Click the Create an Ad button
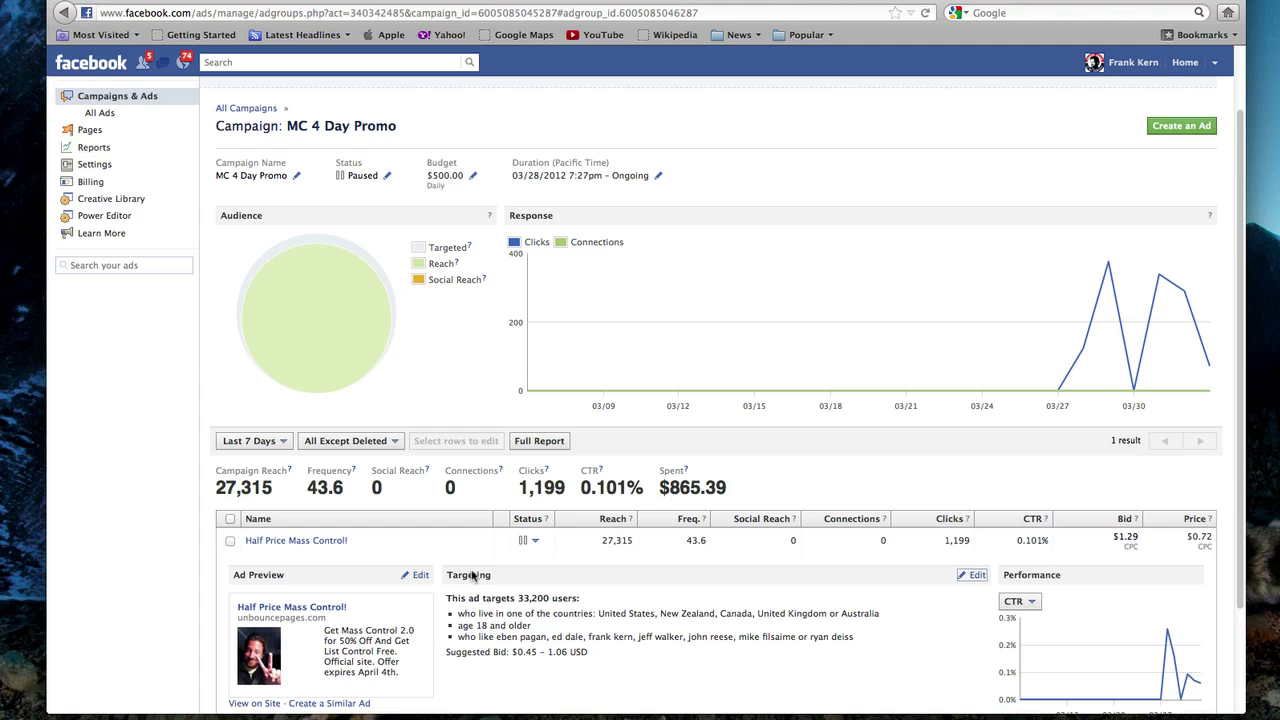The height and width of the screenshot is (720, 1280). [x=1181, y=126]
